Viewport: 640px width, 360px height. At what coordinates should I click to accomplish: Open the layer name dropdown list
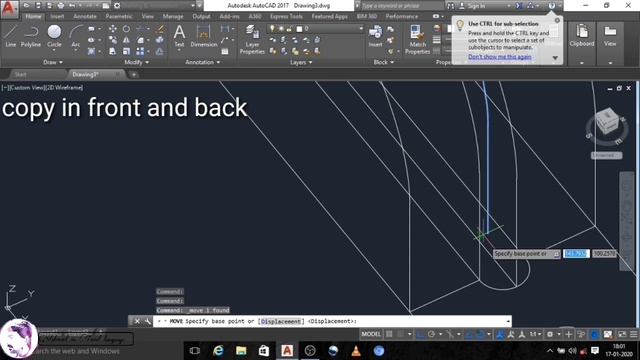[x=361, y=29]
